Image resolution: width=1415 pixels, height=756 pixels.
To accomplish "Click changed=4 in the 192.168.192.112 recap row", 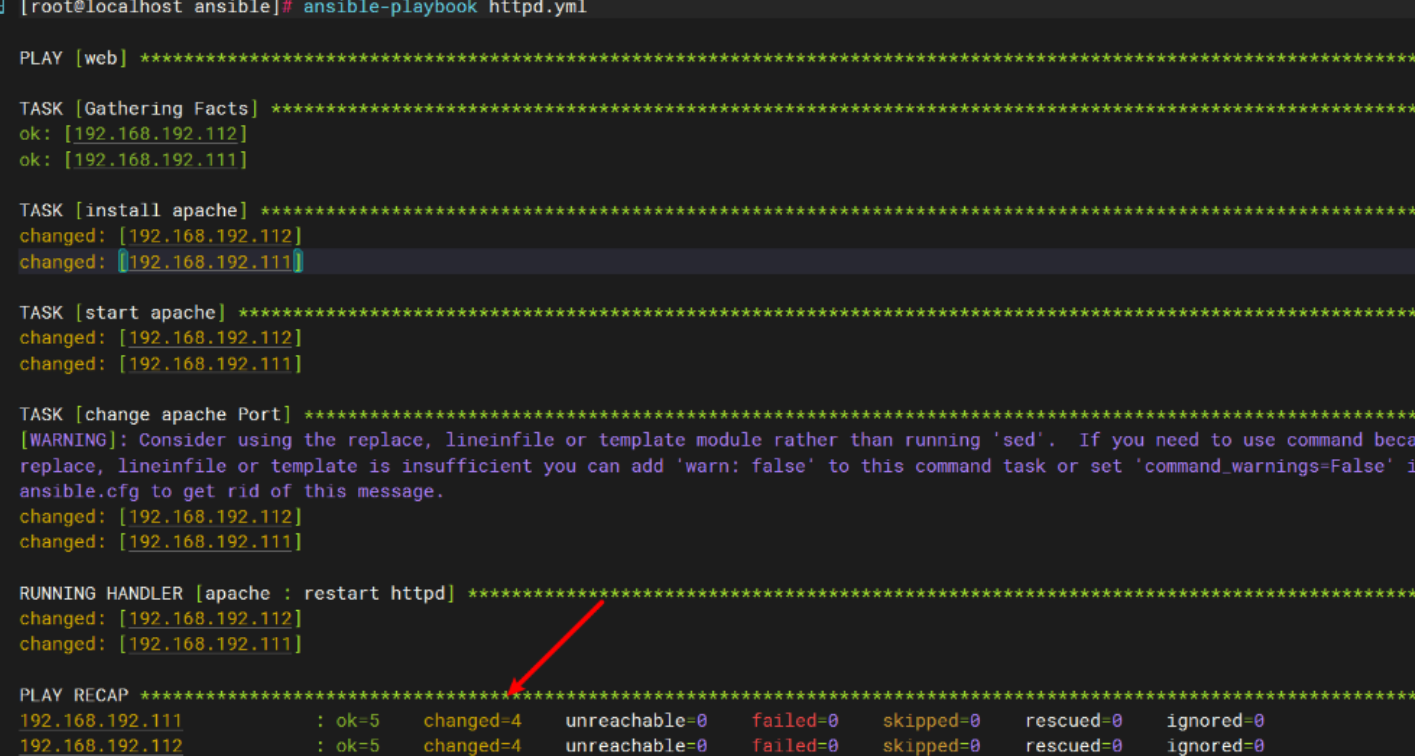I will tap(472, 746).
